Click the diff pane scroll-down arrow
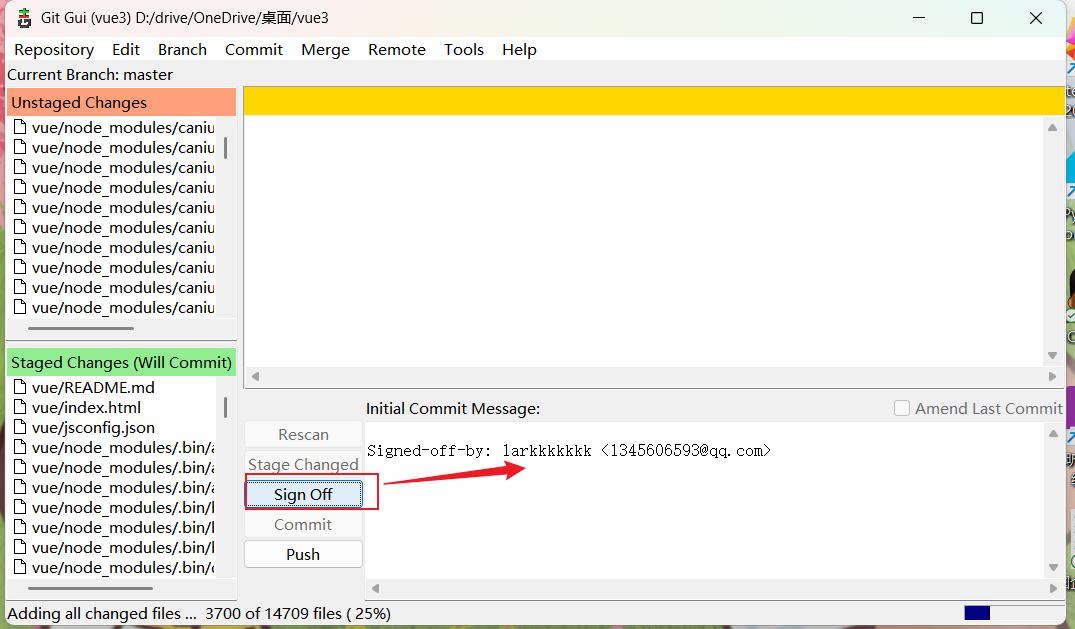 point(1052,355)
